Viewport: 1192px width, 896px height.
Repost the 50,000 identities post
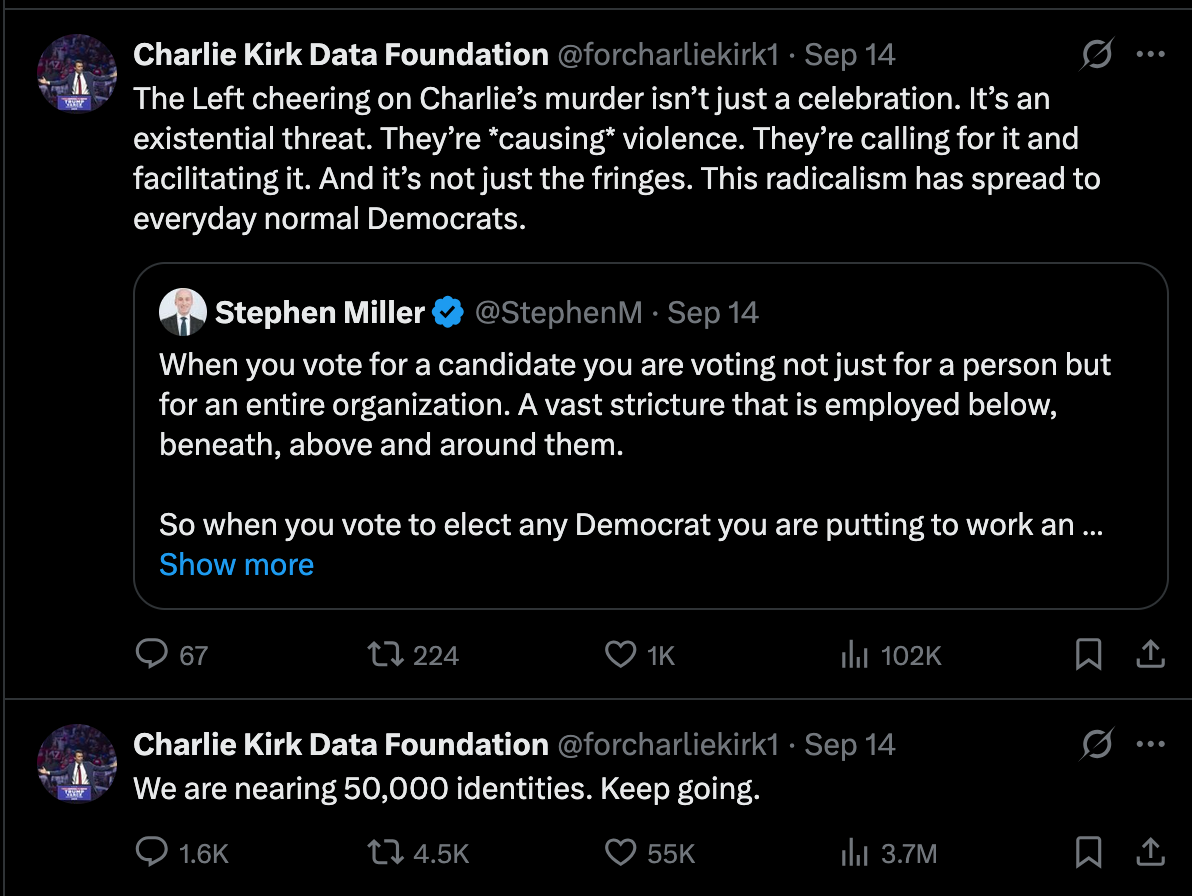pyautogui.click(x=383, y=852)
